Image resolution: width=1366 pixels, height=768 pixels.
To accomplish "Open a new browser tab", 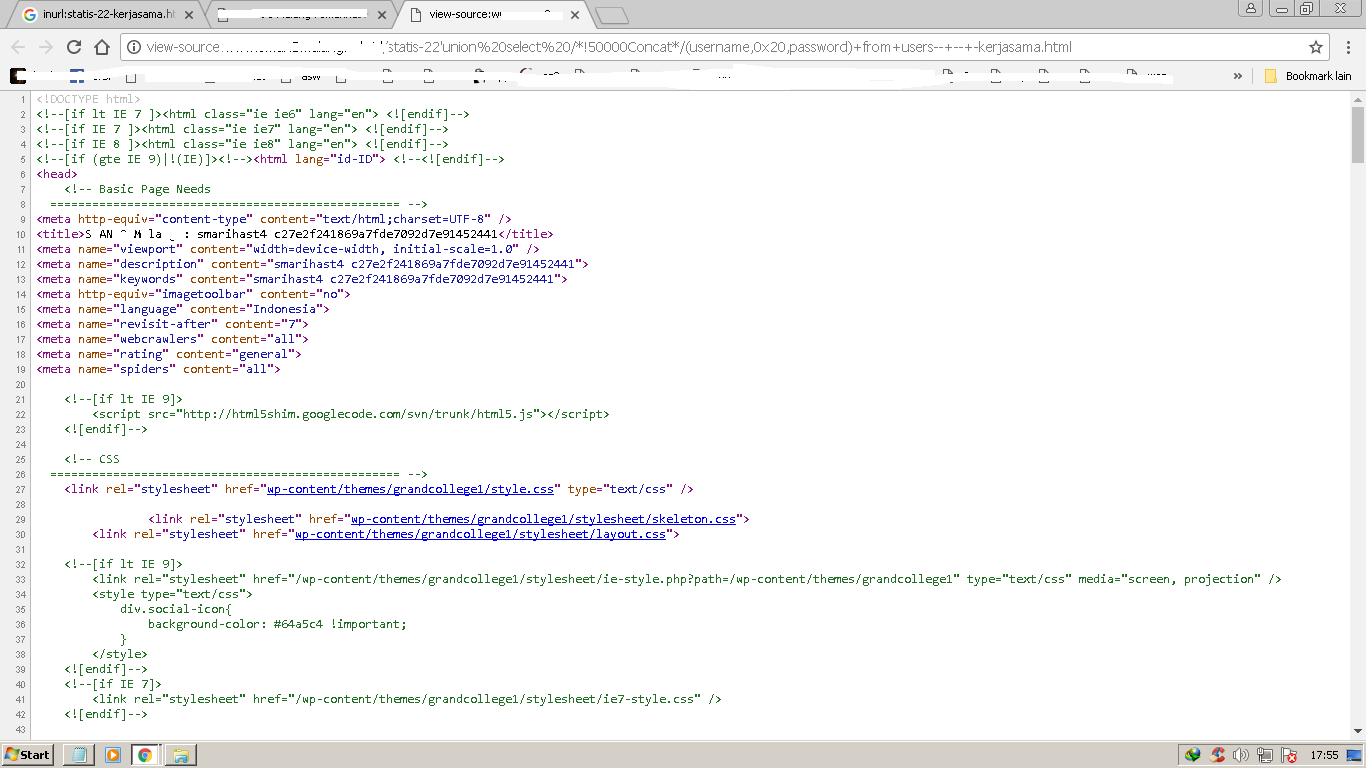I will [611, 15].
